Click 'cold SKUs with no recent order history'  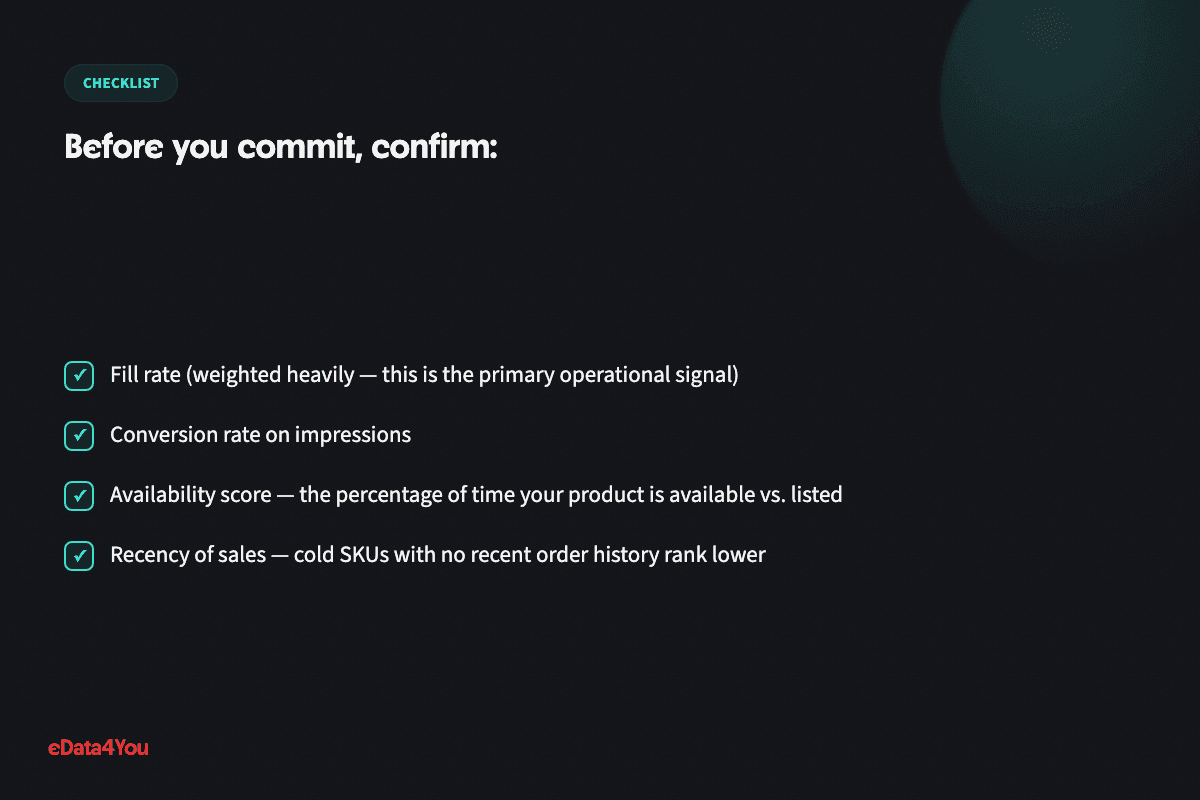point(476,555)
